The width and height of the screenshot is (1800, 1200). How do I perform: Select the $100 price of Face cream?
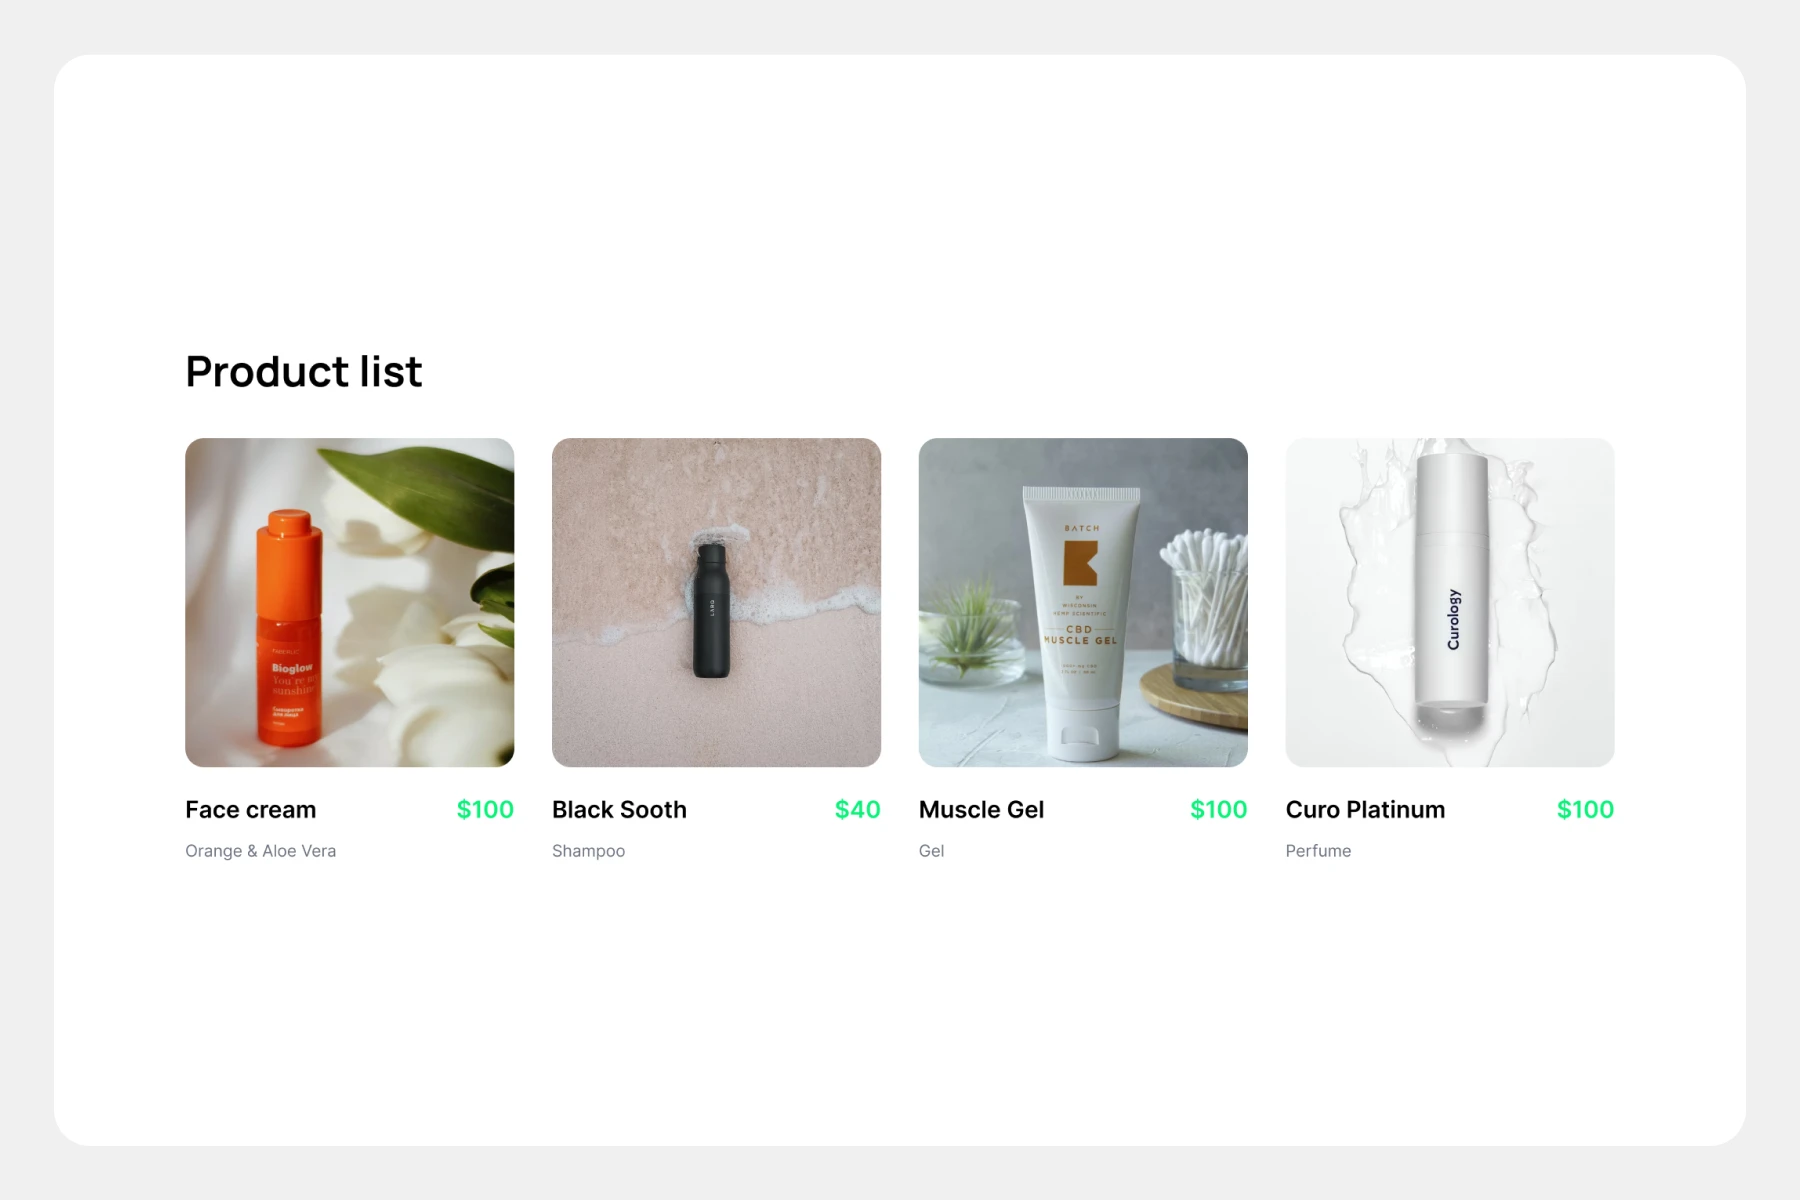[485, 809]
